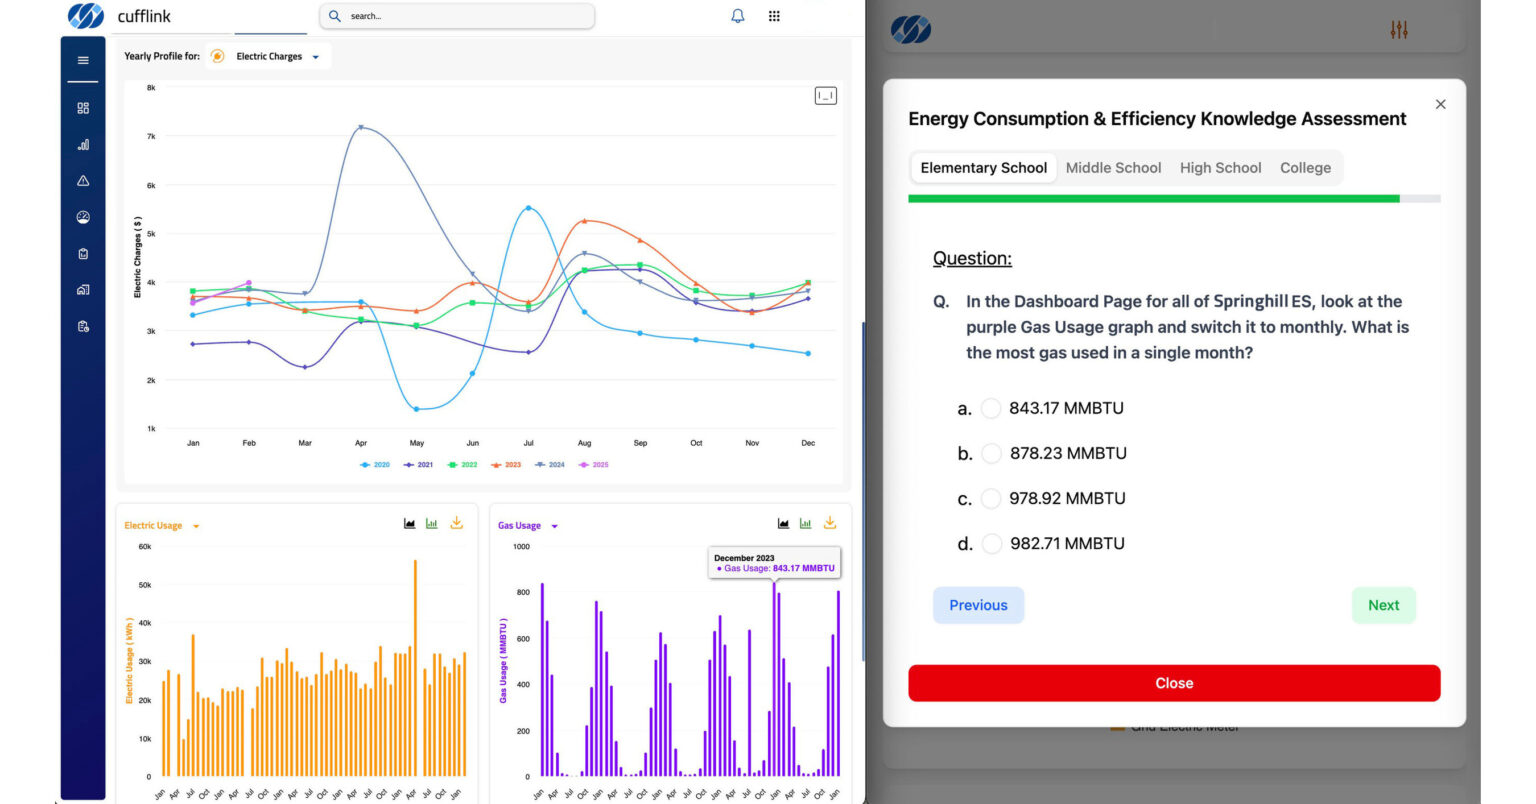The image size is (1536, 804).
Task: Select answer c. 978.92 MMBTU
Action: pyautogui.click(x=991, y=498)
